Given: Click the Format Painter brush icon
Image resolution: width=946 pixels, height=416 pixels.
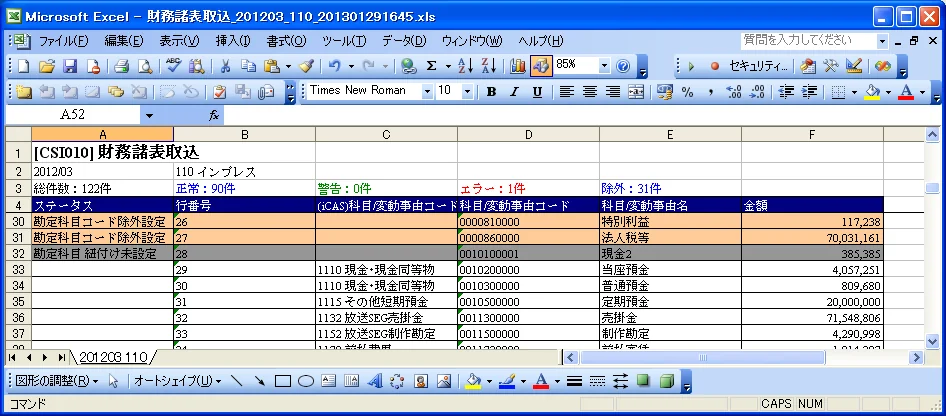Looking at the screenshot, I should pyautogui.click(x=307, y=66).
